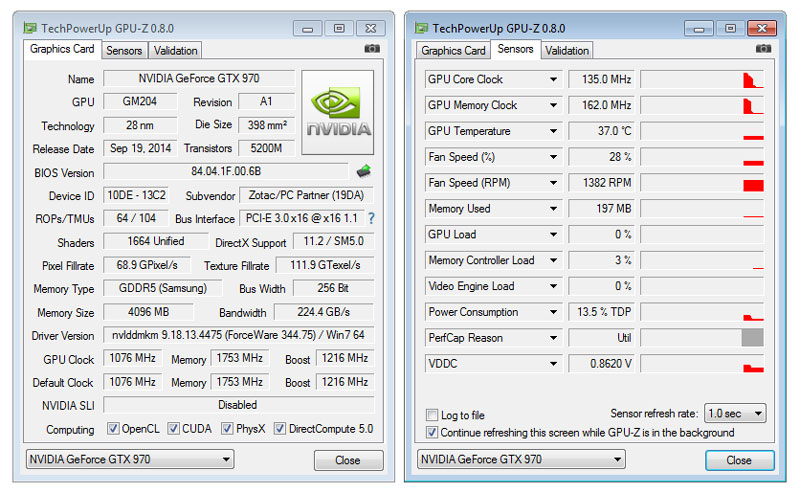Uncheck Continue refreshing in background option

(x=432, y=433)
